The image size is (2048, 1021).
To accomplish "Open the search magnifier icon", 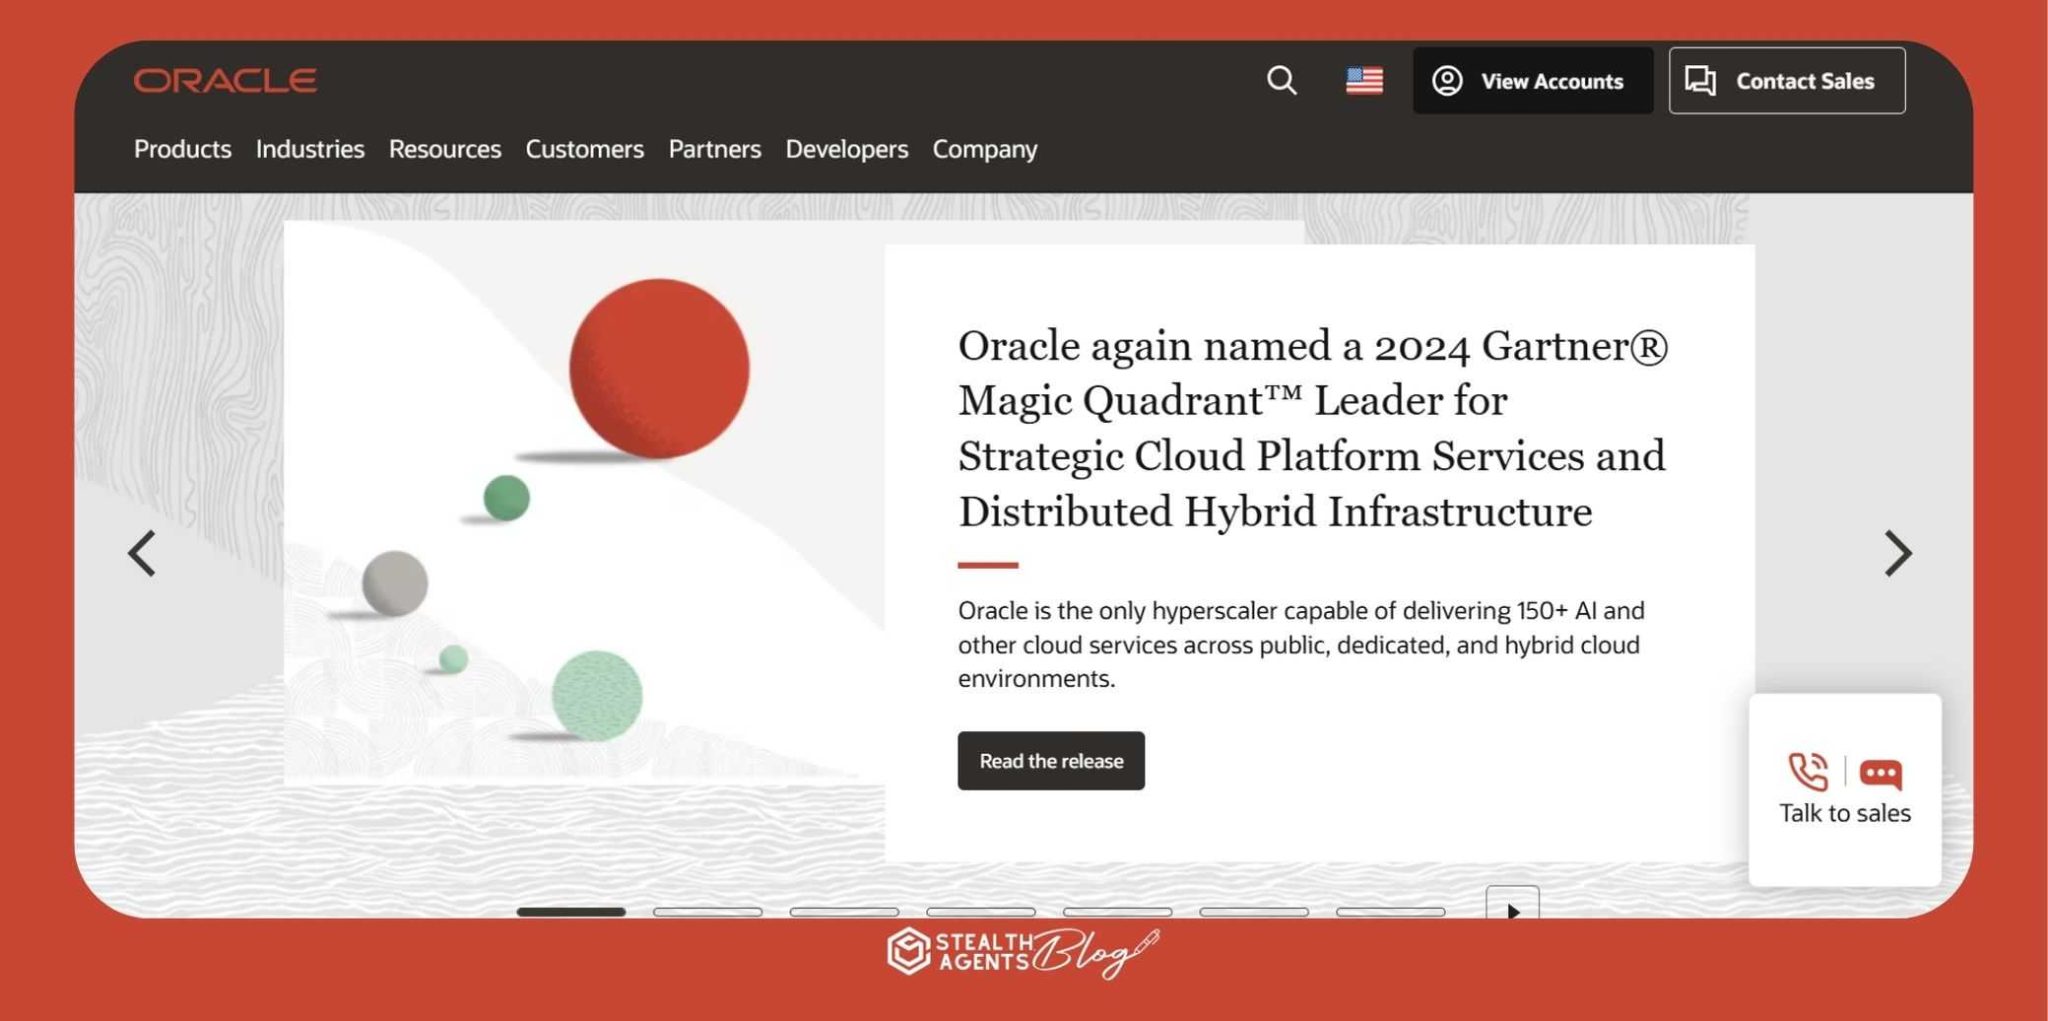I will 1281,81.
